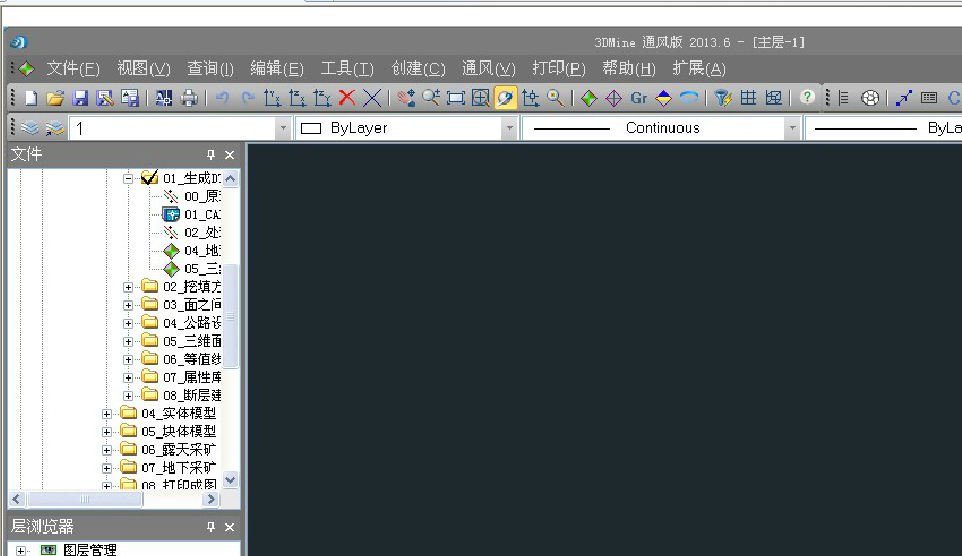Switch to the ZY plane view icon
Screen dimensions: 962x556
click(322, 98)
